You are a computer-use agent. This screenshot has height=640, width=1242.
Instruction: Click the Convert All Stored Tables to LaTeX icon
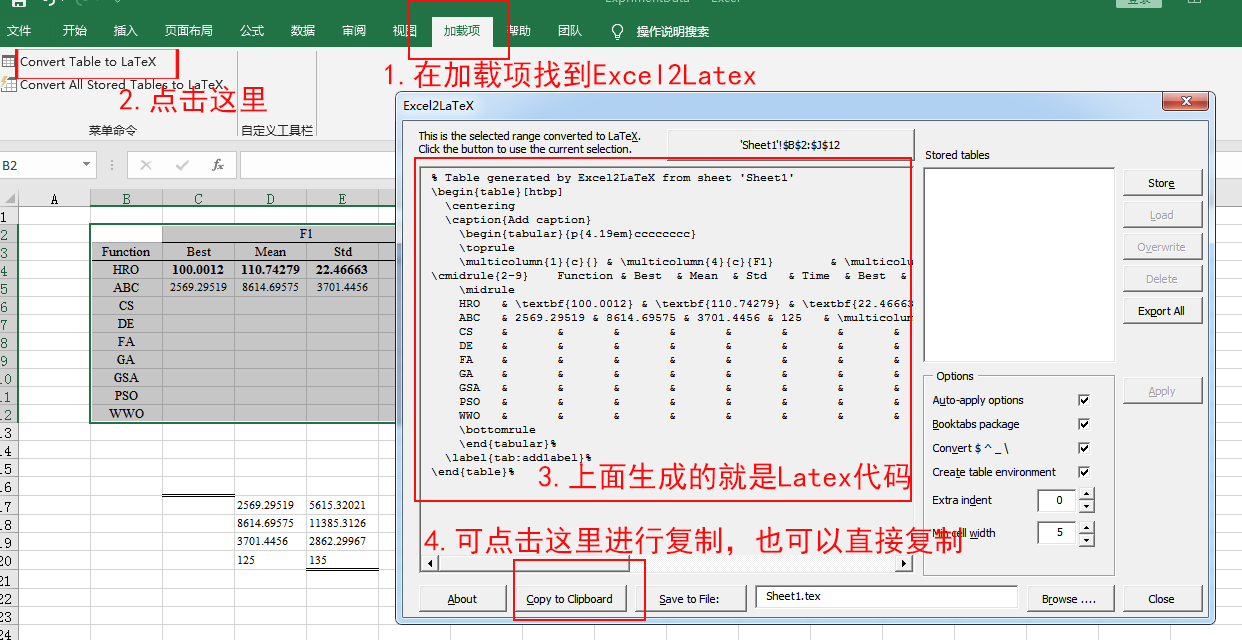[9, 84]
